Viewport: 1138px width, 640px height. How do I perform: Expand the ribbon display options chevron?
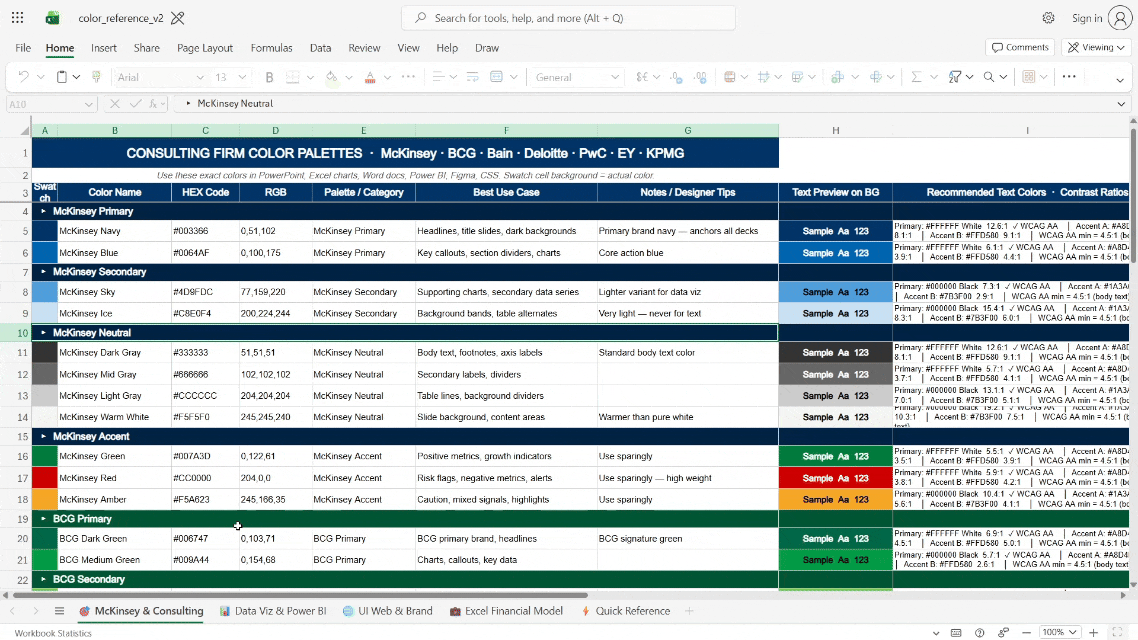pyautogui.click(x=1120, y=80)
